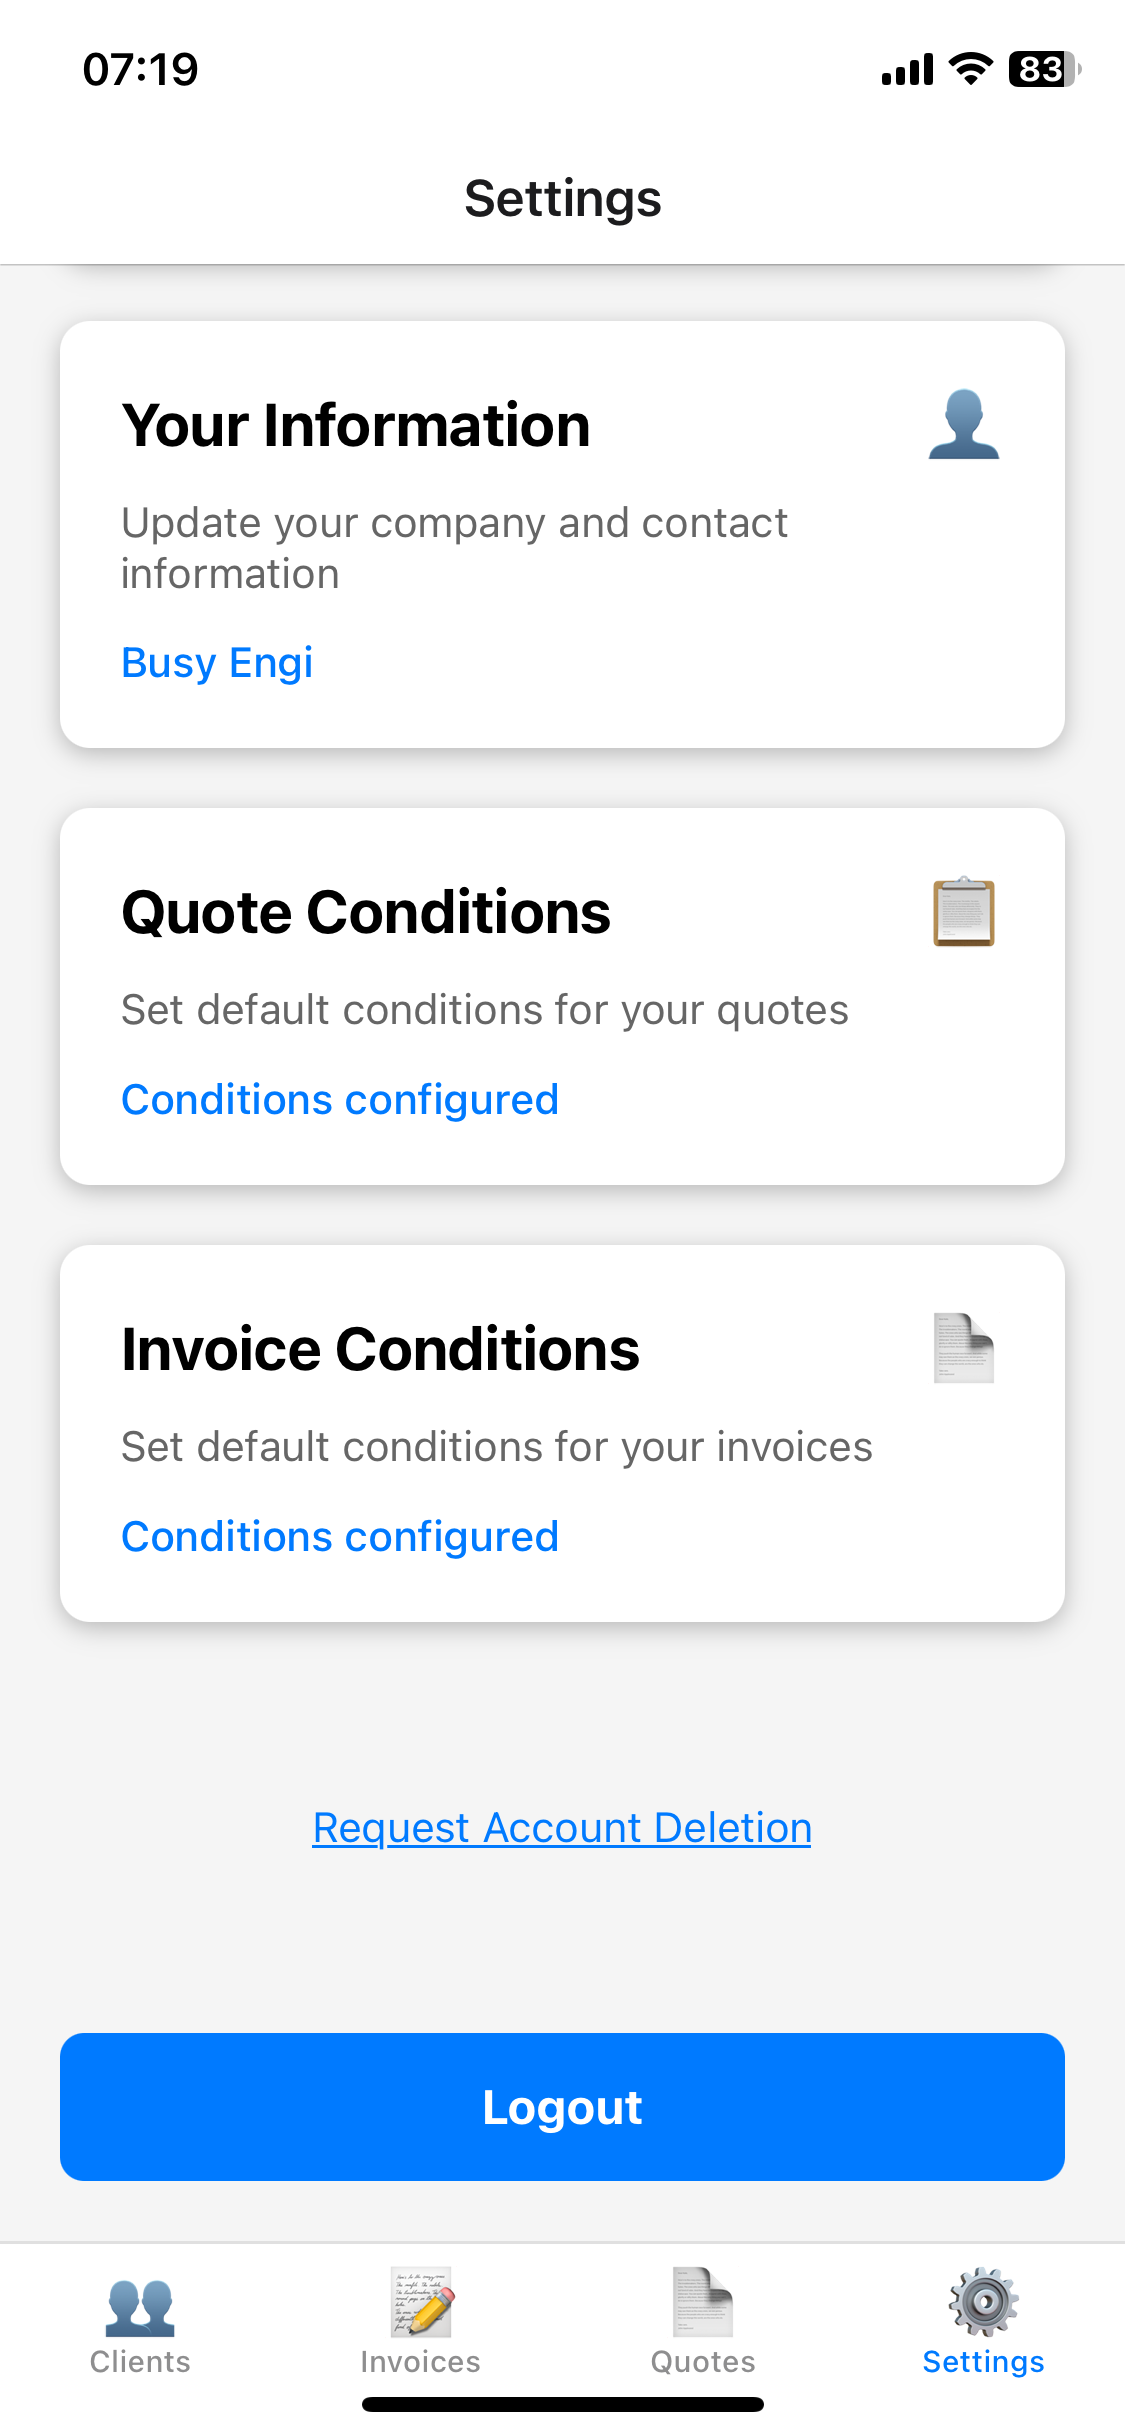Switch to the Clients tab label
This screenshot has width=1125, height=2436.
pos(140,2362)
